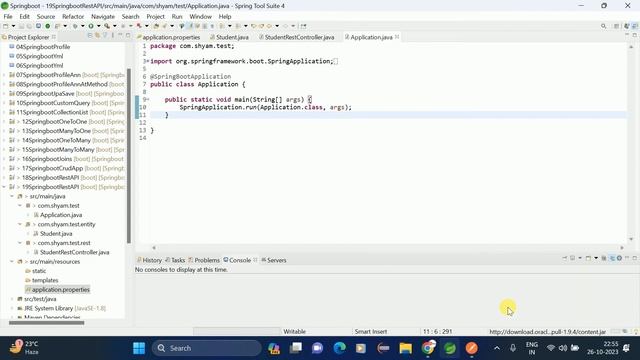Screen dimensions: 640x360
Task: Click the Windows Start button
Action: pos(139,348)
